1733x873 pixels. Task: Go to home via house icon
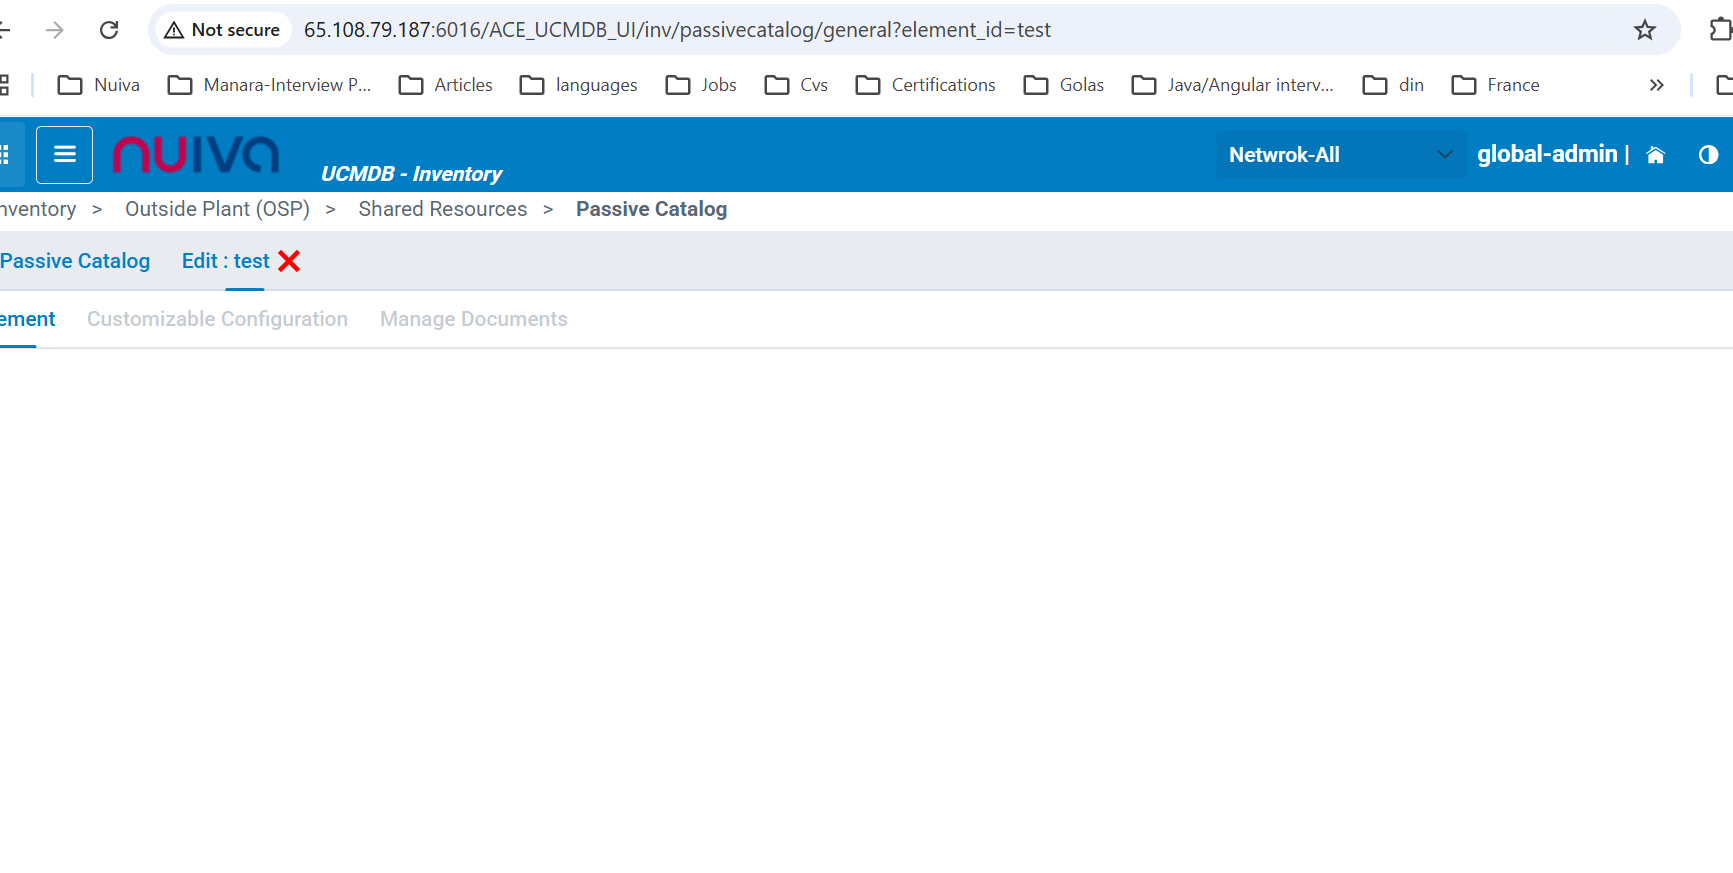(1655, 155)
